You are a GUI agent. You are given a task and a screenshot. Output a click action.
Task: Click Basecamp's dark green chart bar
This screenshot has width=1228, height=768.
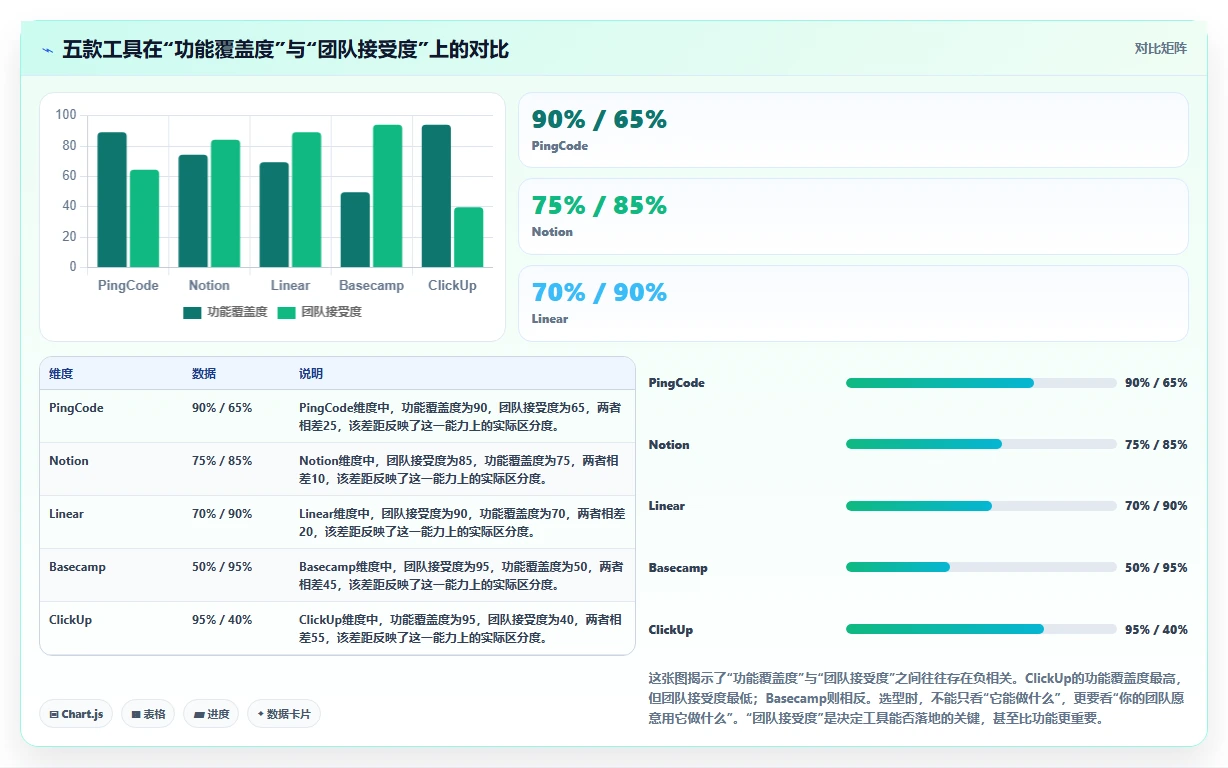pos(355,230)
